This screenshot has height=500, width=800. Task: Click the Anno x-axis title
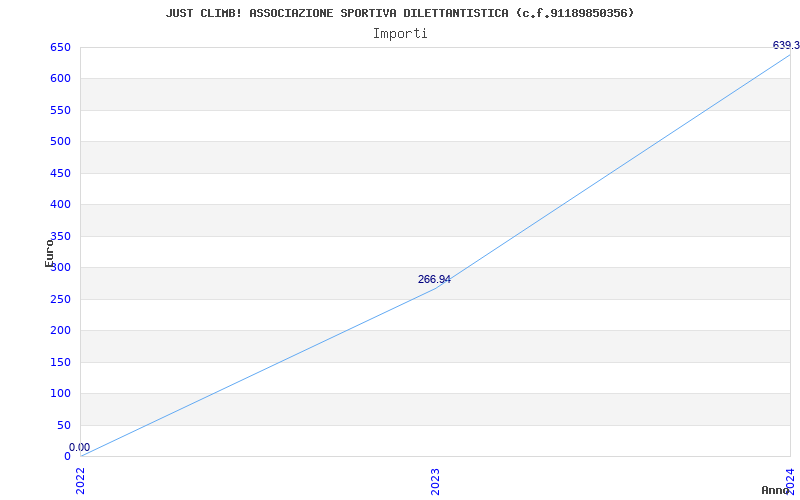click(775, 490)
